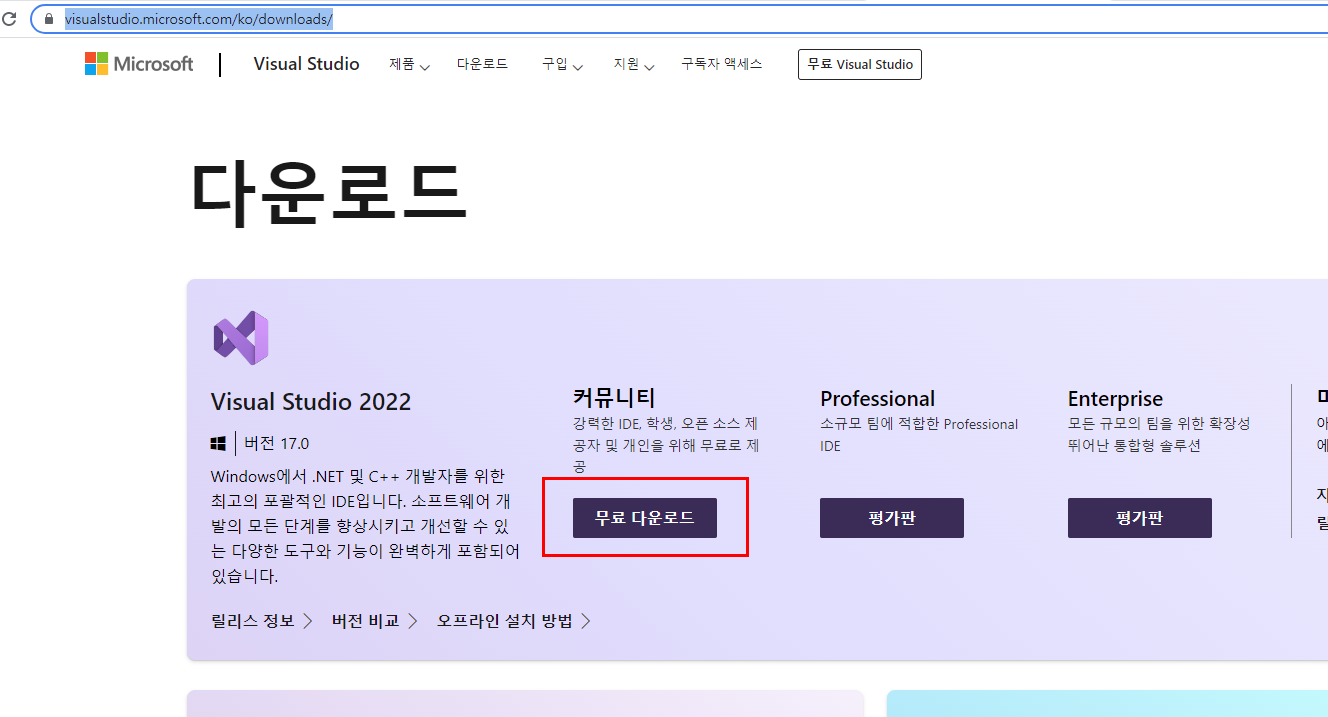Viewport: 1328px width, 717px height.
Task: Open the 릴리스 정보 link
Action: pos(262,621)
